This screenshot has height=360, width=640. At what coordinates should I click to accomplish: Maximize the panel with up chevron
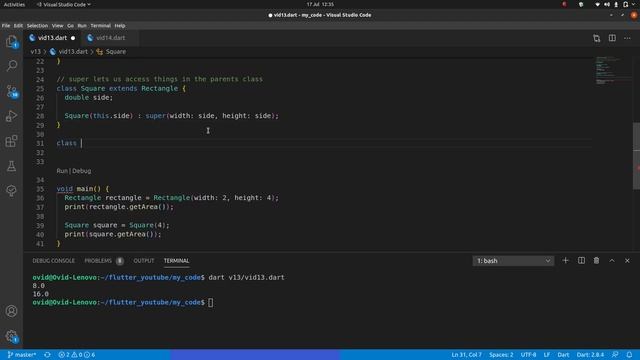pyautogui.click(x=612, y=260)
